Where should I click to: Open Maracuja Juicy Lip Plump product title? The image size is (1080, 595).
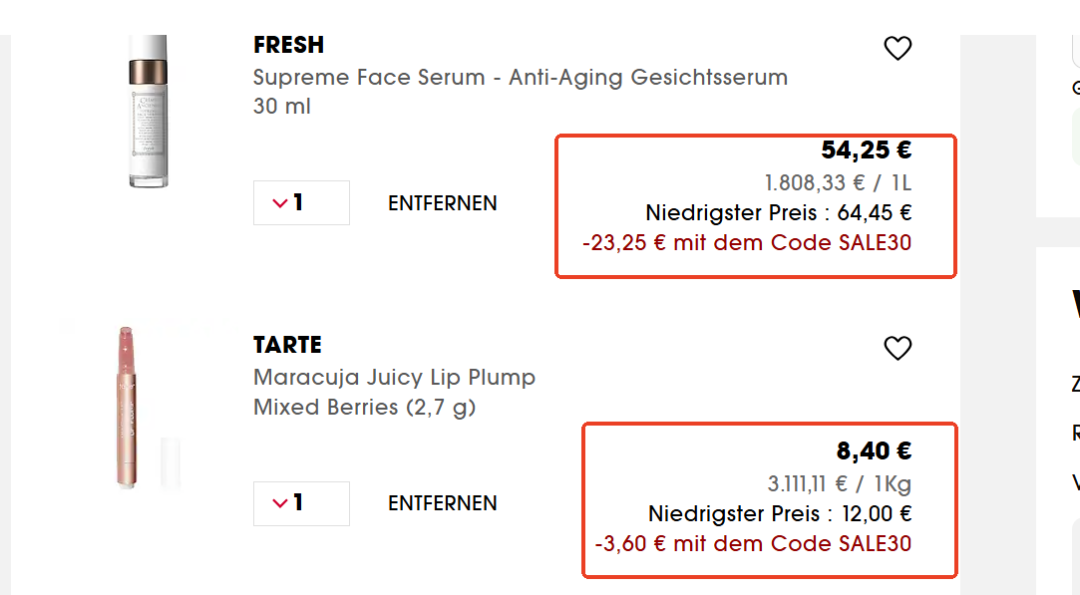point(394,377)
